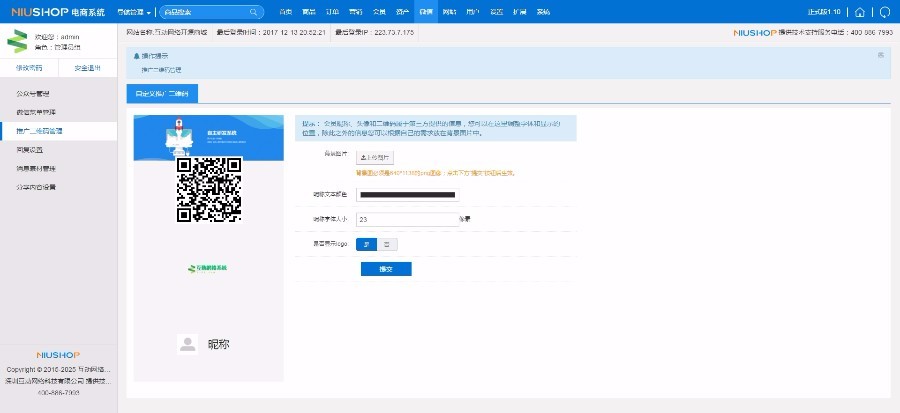This screenshot has width=900, height=413.
Task: Set show logo toggle to 否
Action: (x=387, y=244)
